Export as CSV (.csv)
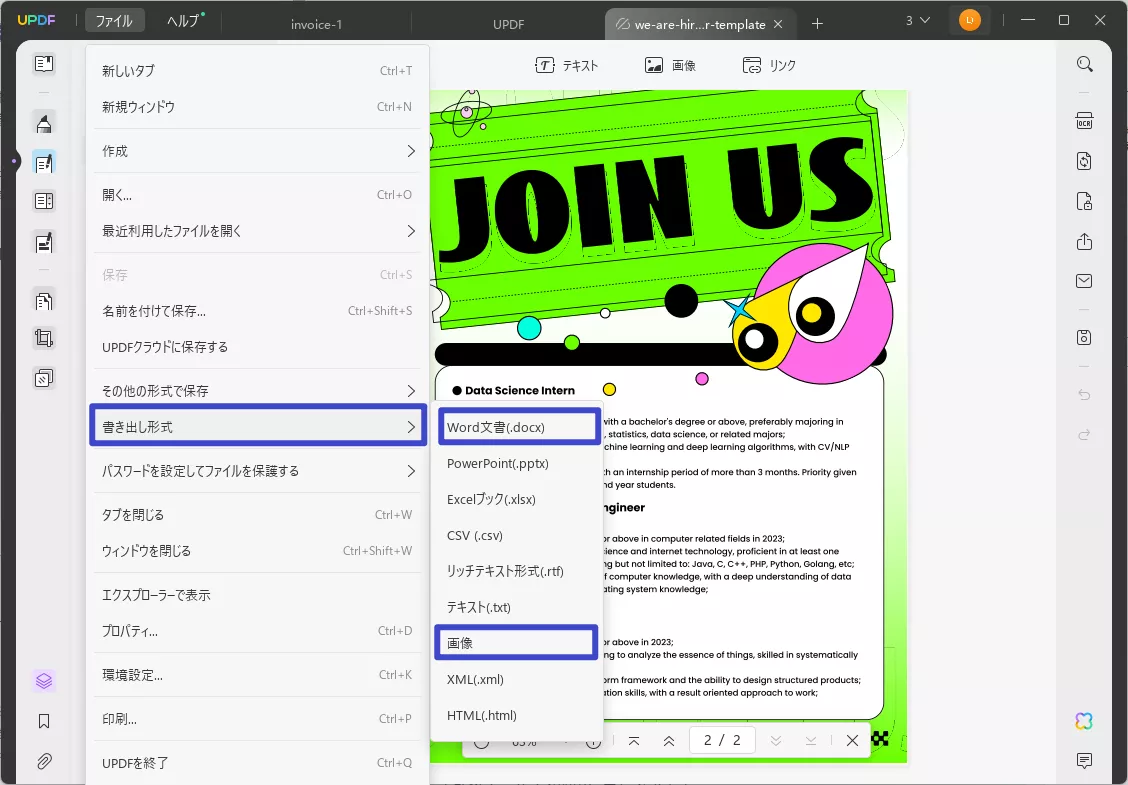This screenshot has width=1128, height=785. 517,535
